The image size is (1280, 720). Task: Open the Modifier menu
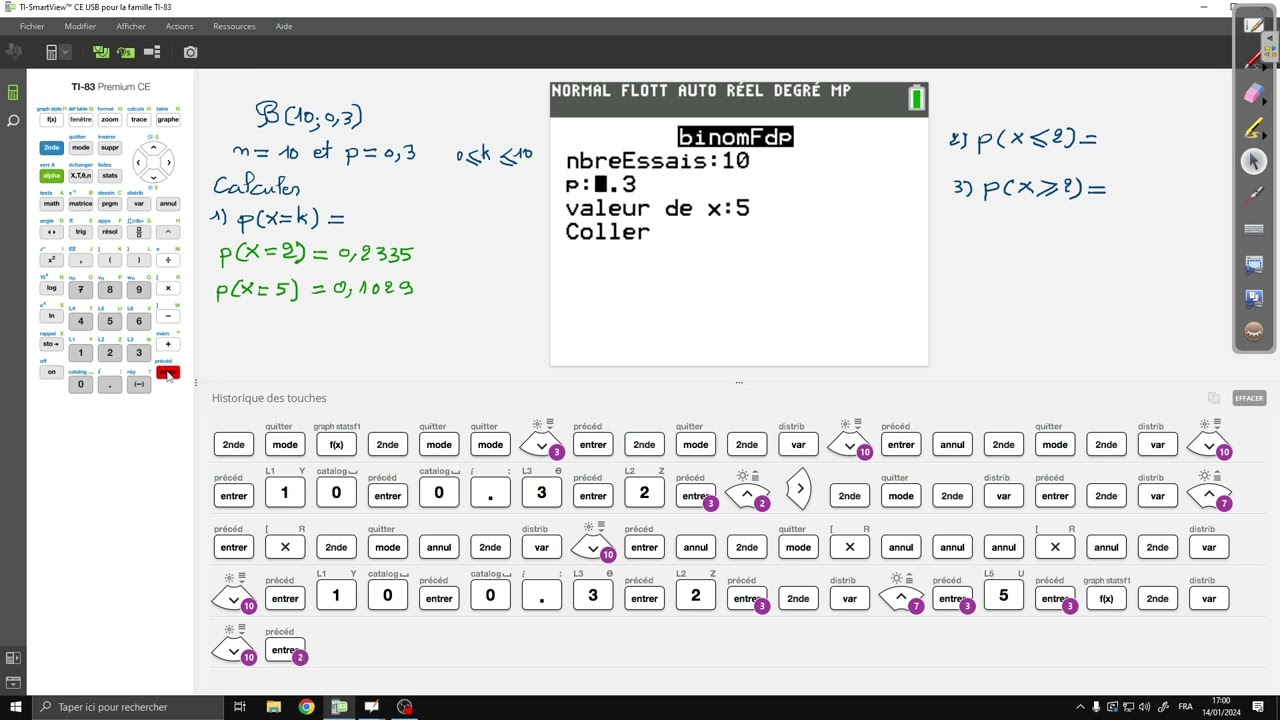pos(80,26)
